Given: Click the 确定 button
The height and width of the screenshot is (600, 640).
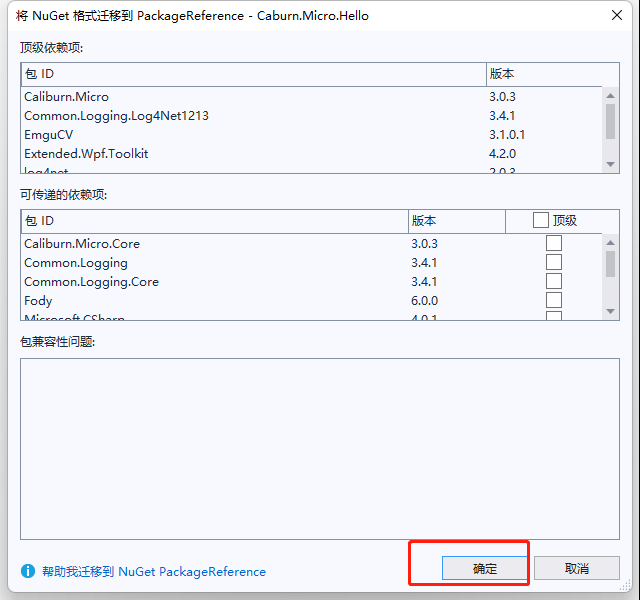Looking at the screenshot, I should (x=485, y=568).
